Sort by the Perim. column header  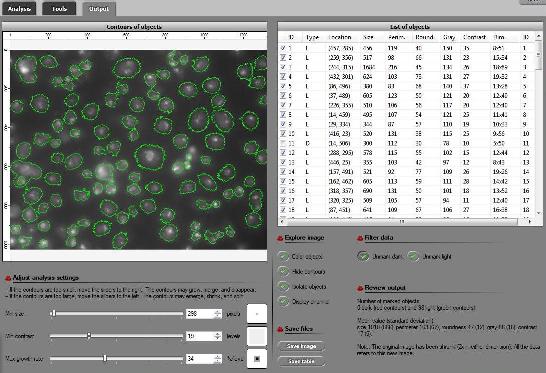point(397,37)
